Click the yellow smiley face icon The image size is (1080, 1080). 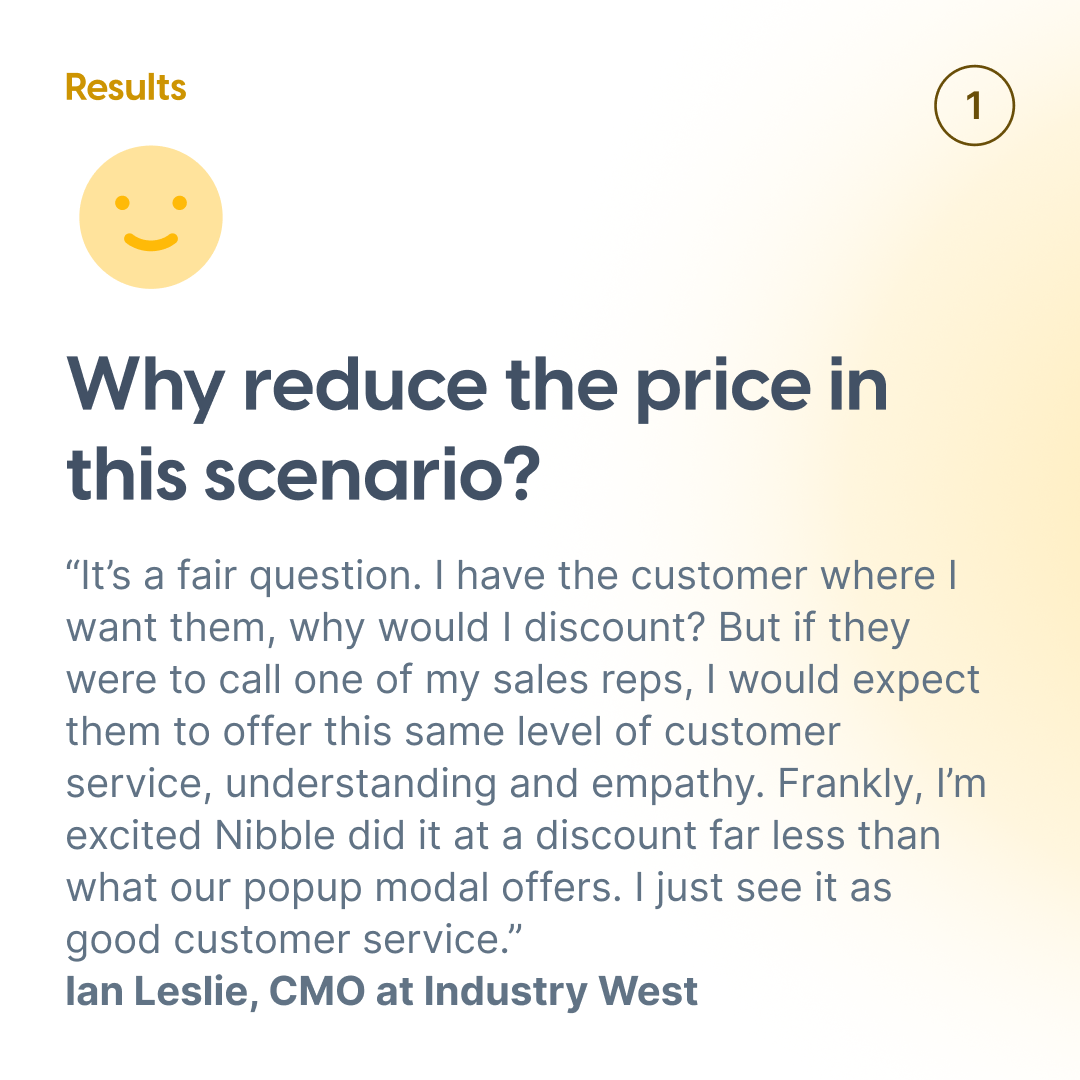(151, 217)
